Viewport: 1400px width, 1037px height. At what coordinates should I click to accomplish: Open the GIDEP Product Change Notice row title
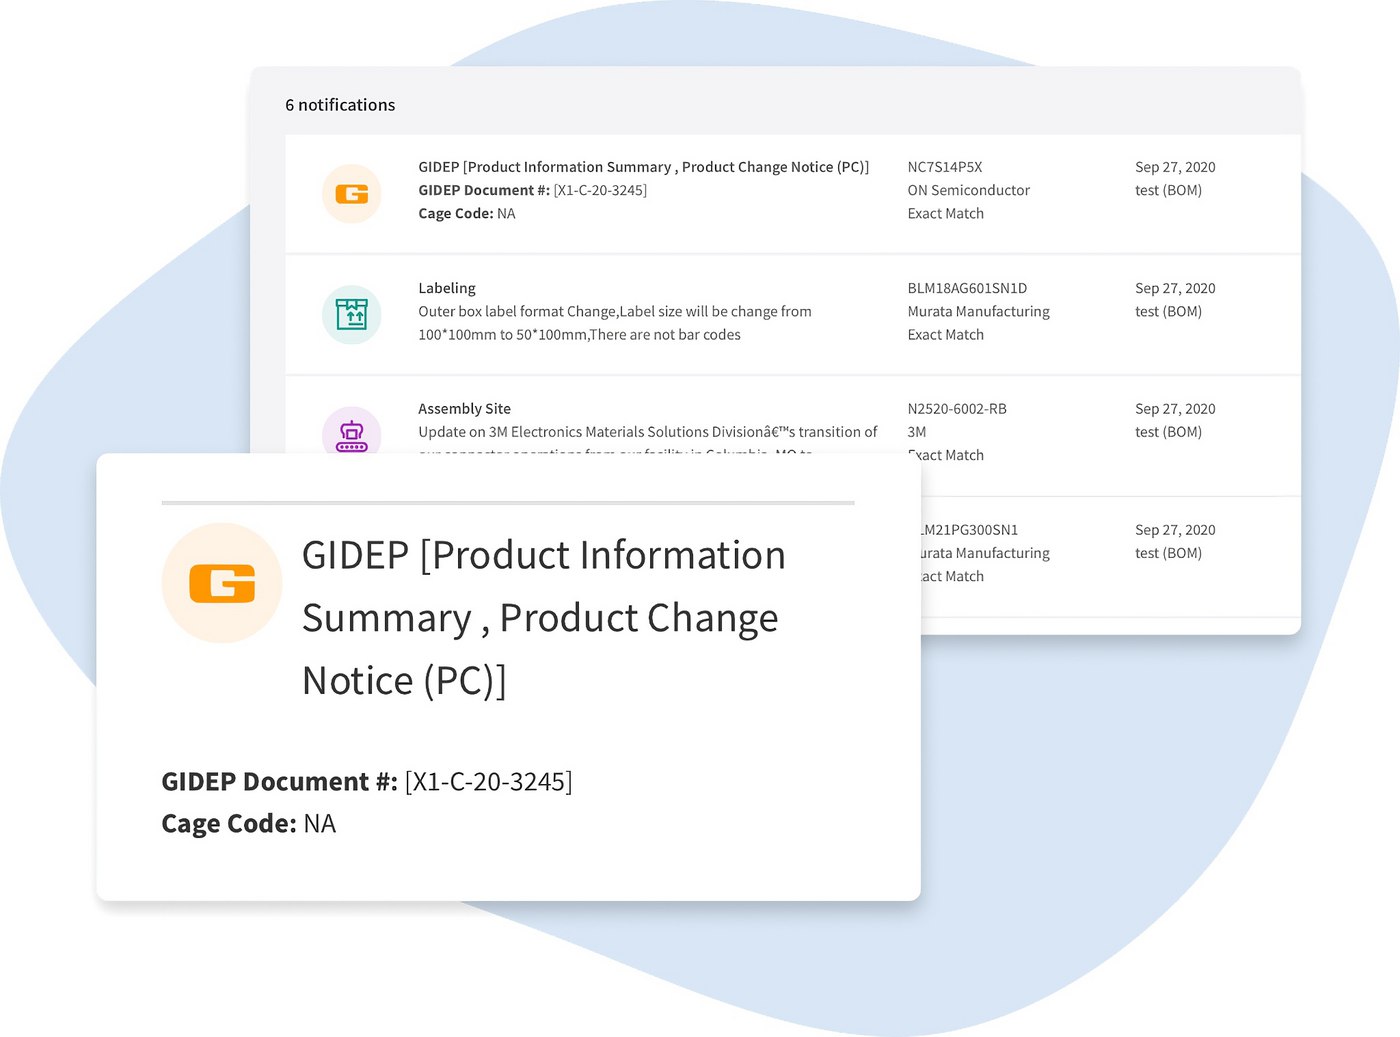pyautogui.click(x=643, y=167)
